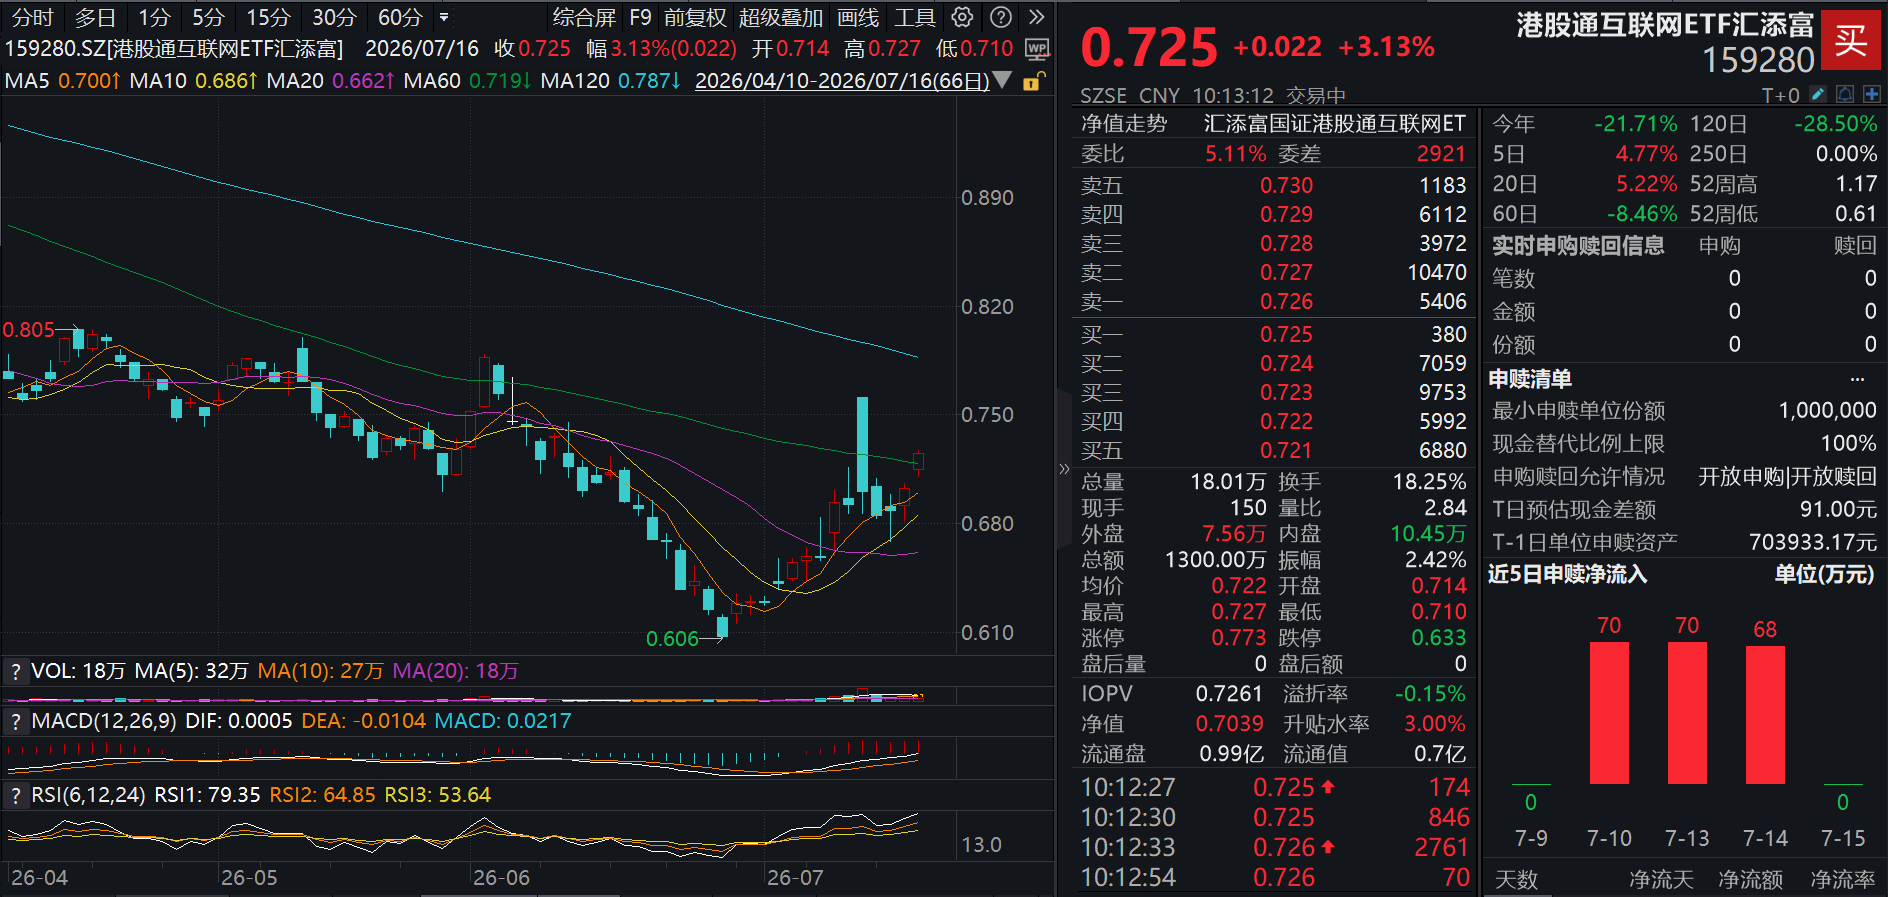Viewport: 1888px width, 897px height.
Task: Click the IOPV value 0.7261
Action: click(x=1229, y=693)
